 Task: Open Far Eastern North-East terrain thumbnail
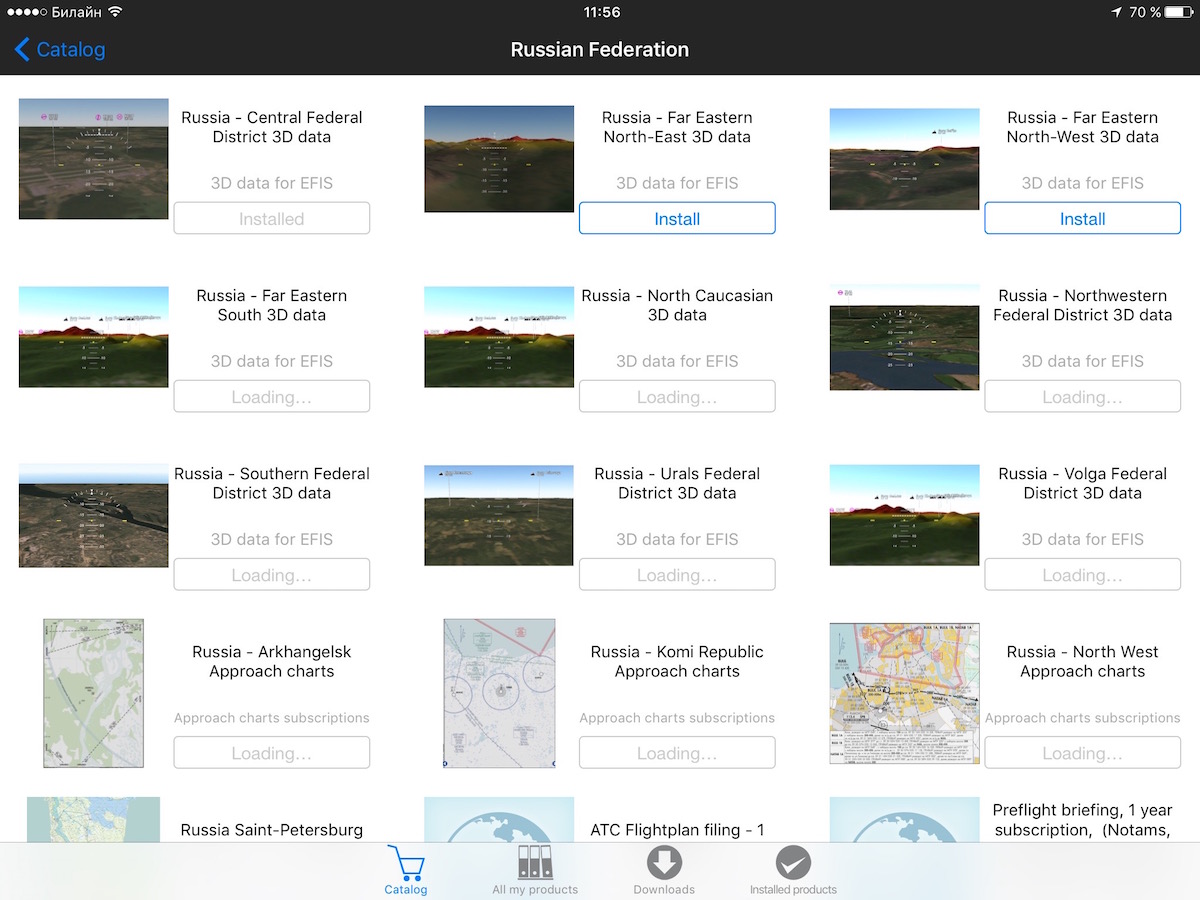[x=499, y=159]
